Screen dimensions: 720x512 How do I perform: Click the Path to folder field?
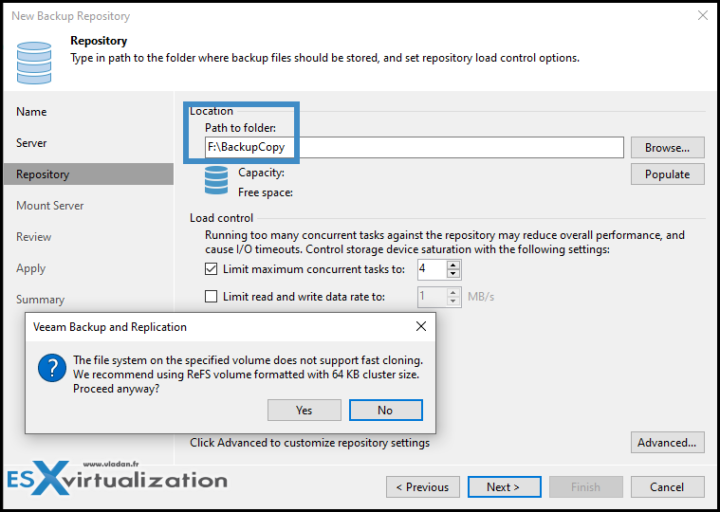(x=414, y=147)
